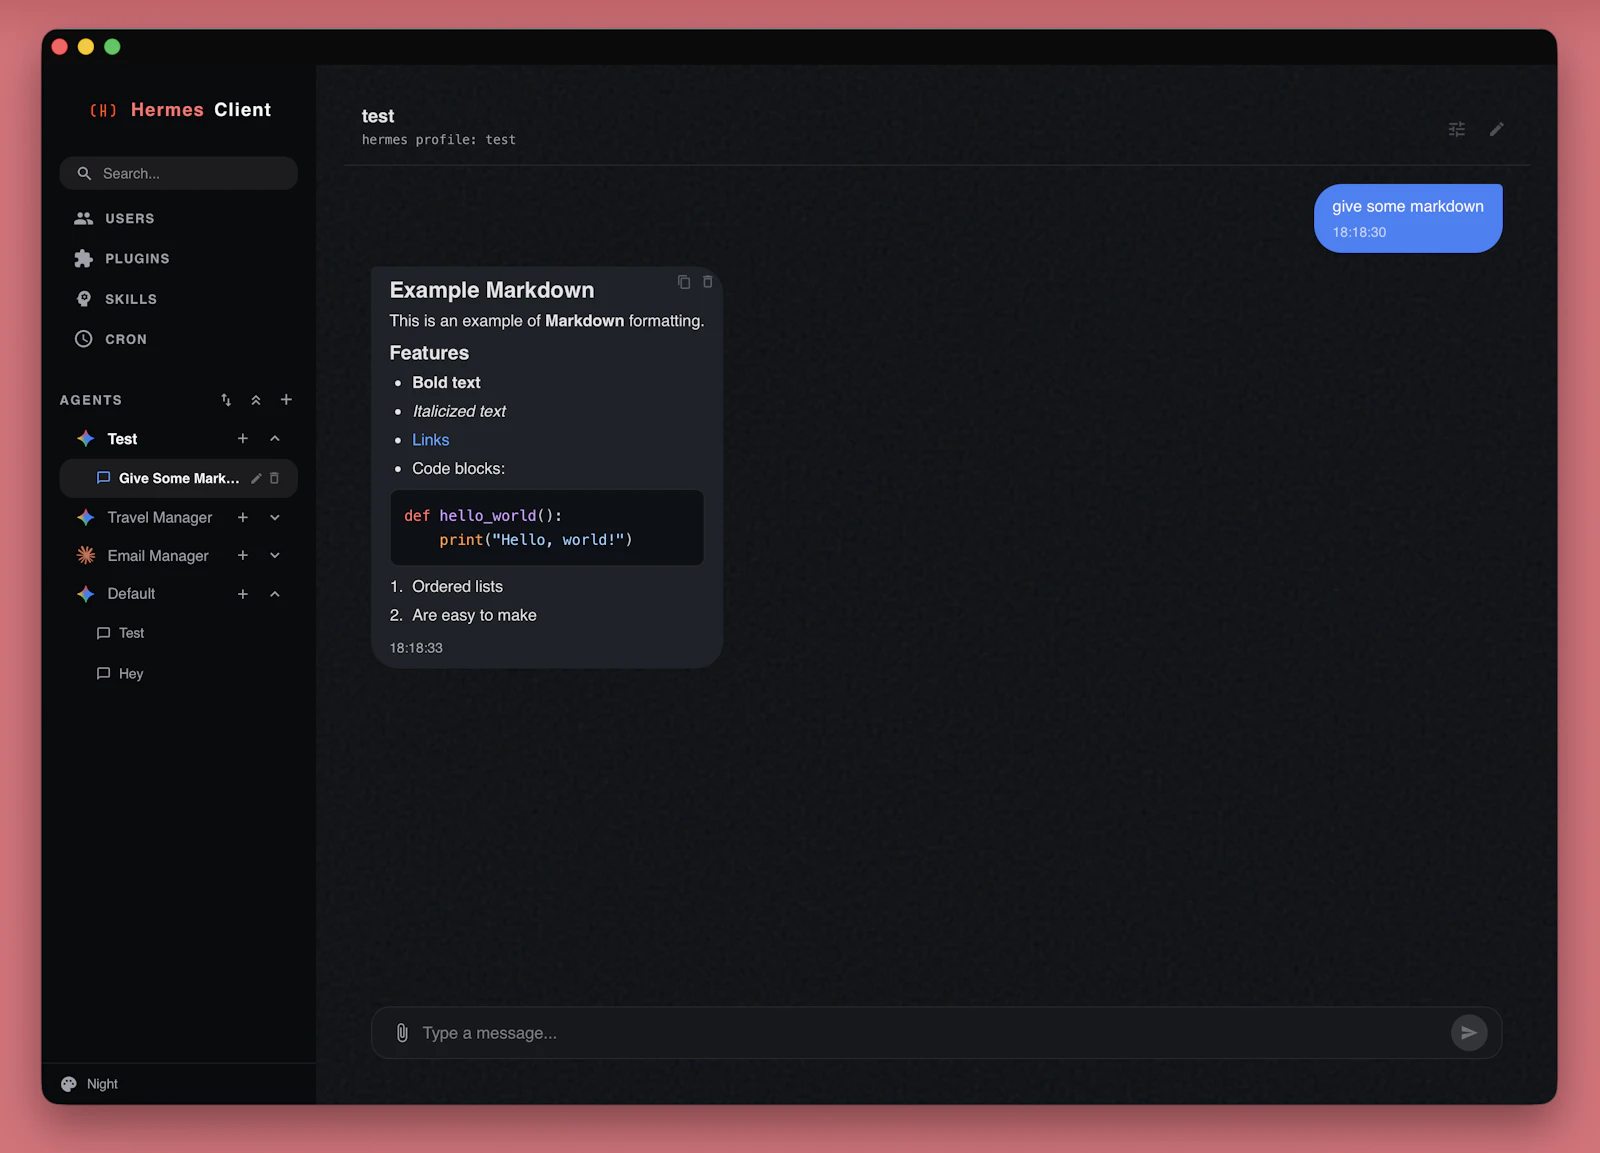Image resolution: width=1600 pixels, height=1153 pixels.
Task: Click the Test agent sparkle icon
Action: 86,439
